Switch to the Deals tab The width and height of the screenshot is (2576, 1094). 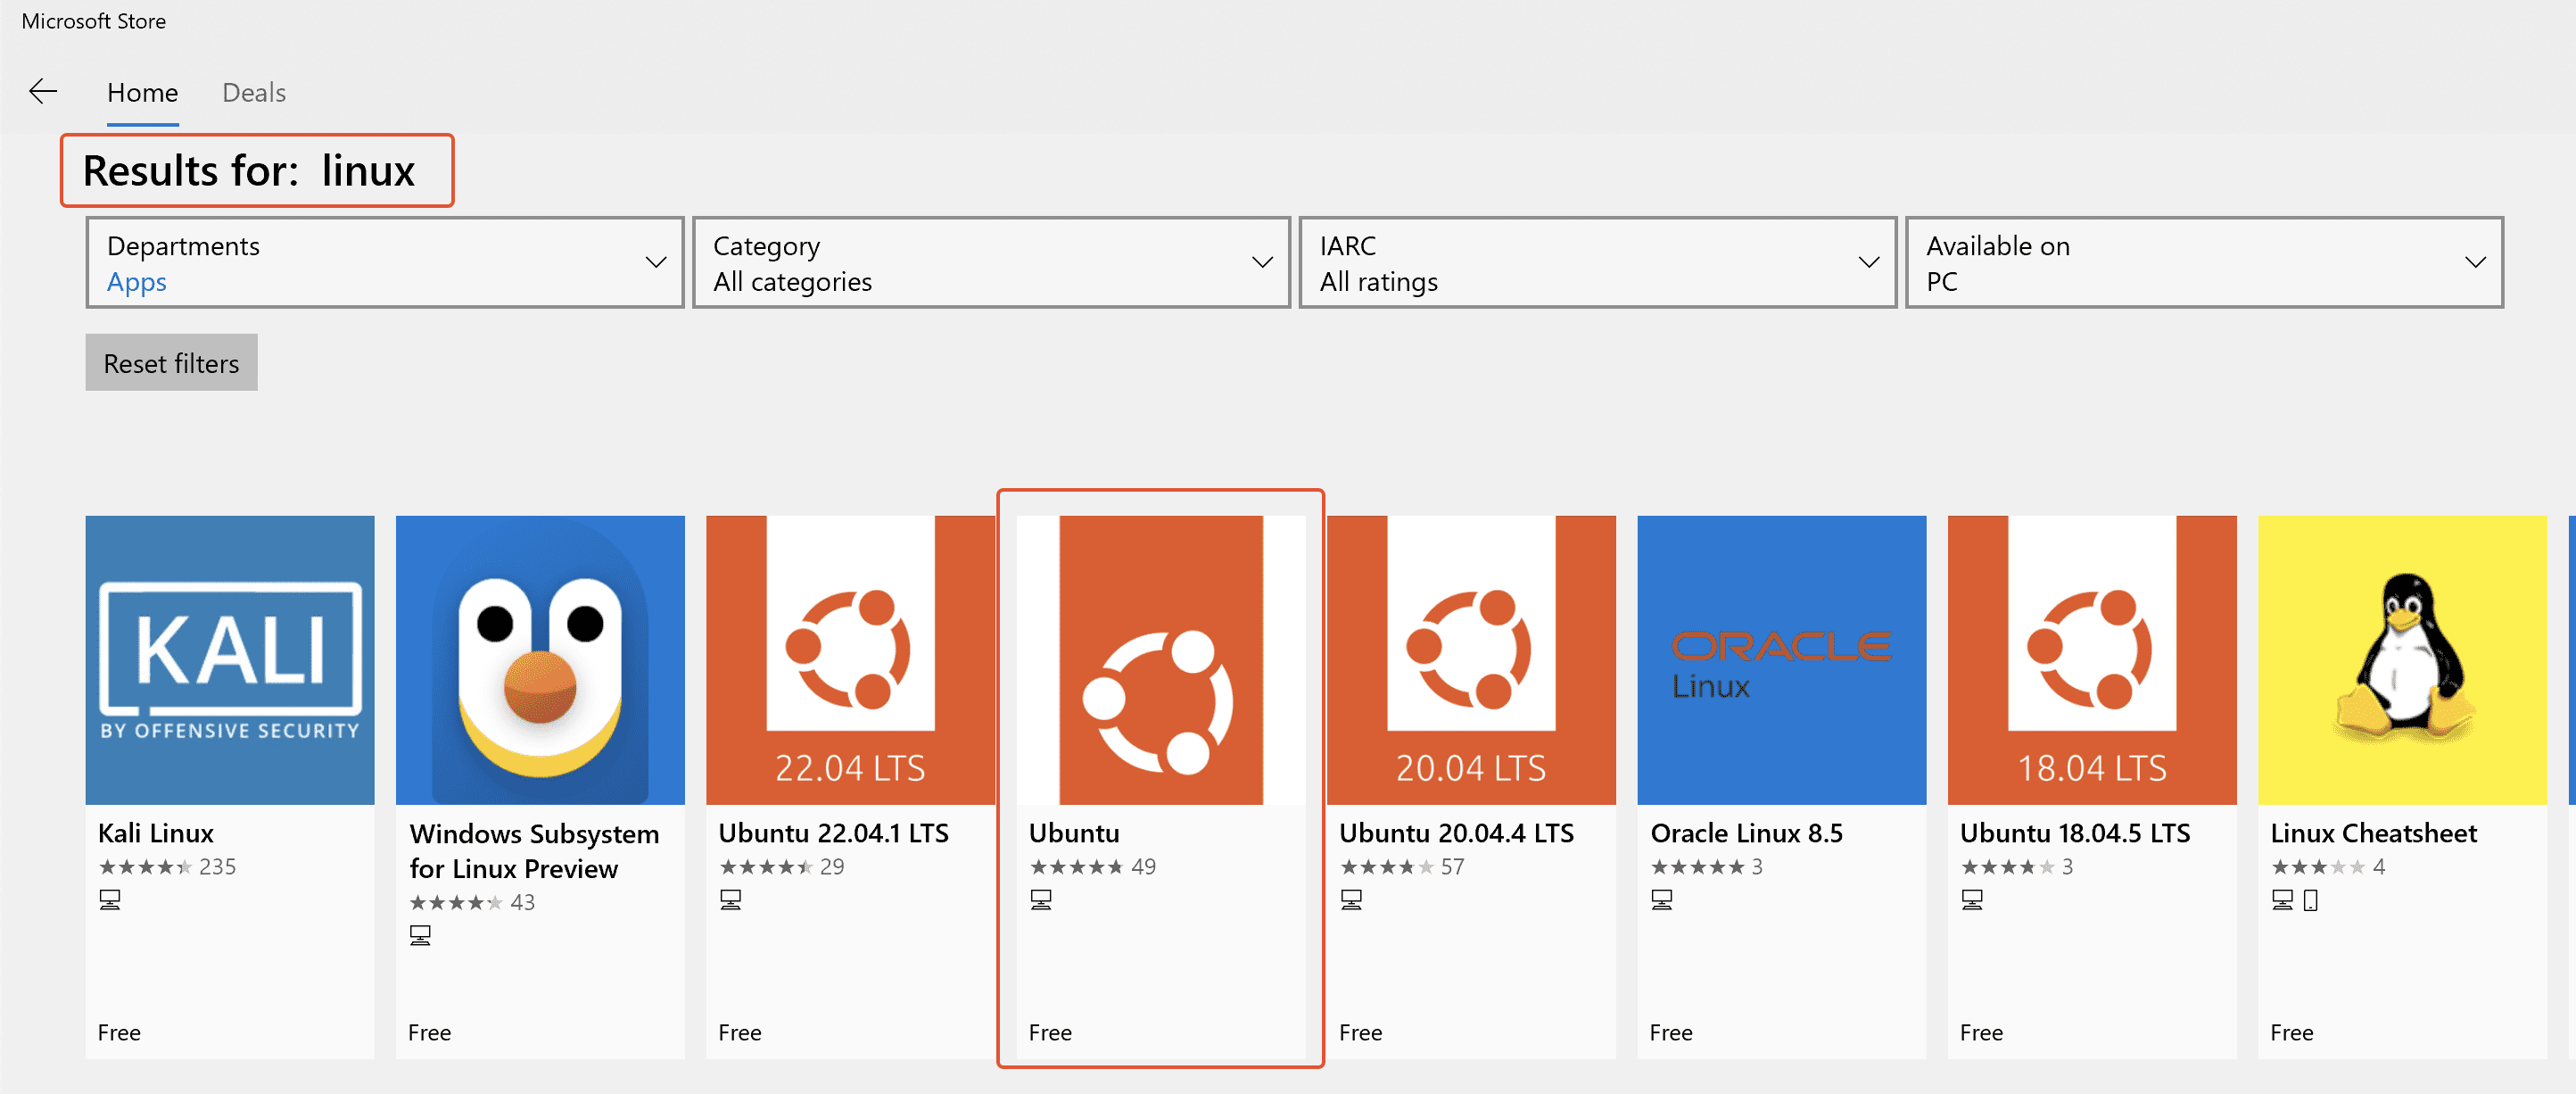point(254,92)
